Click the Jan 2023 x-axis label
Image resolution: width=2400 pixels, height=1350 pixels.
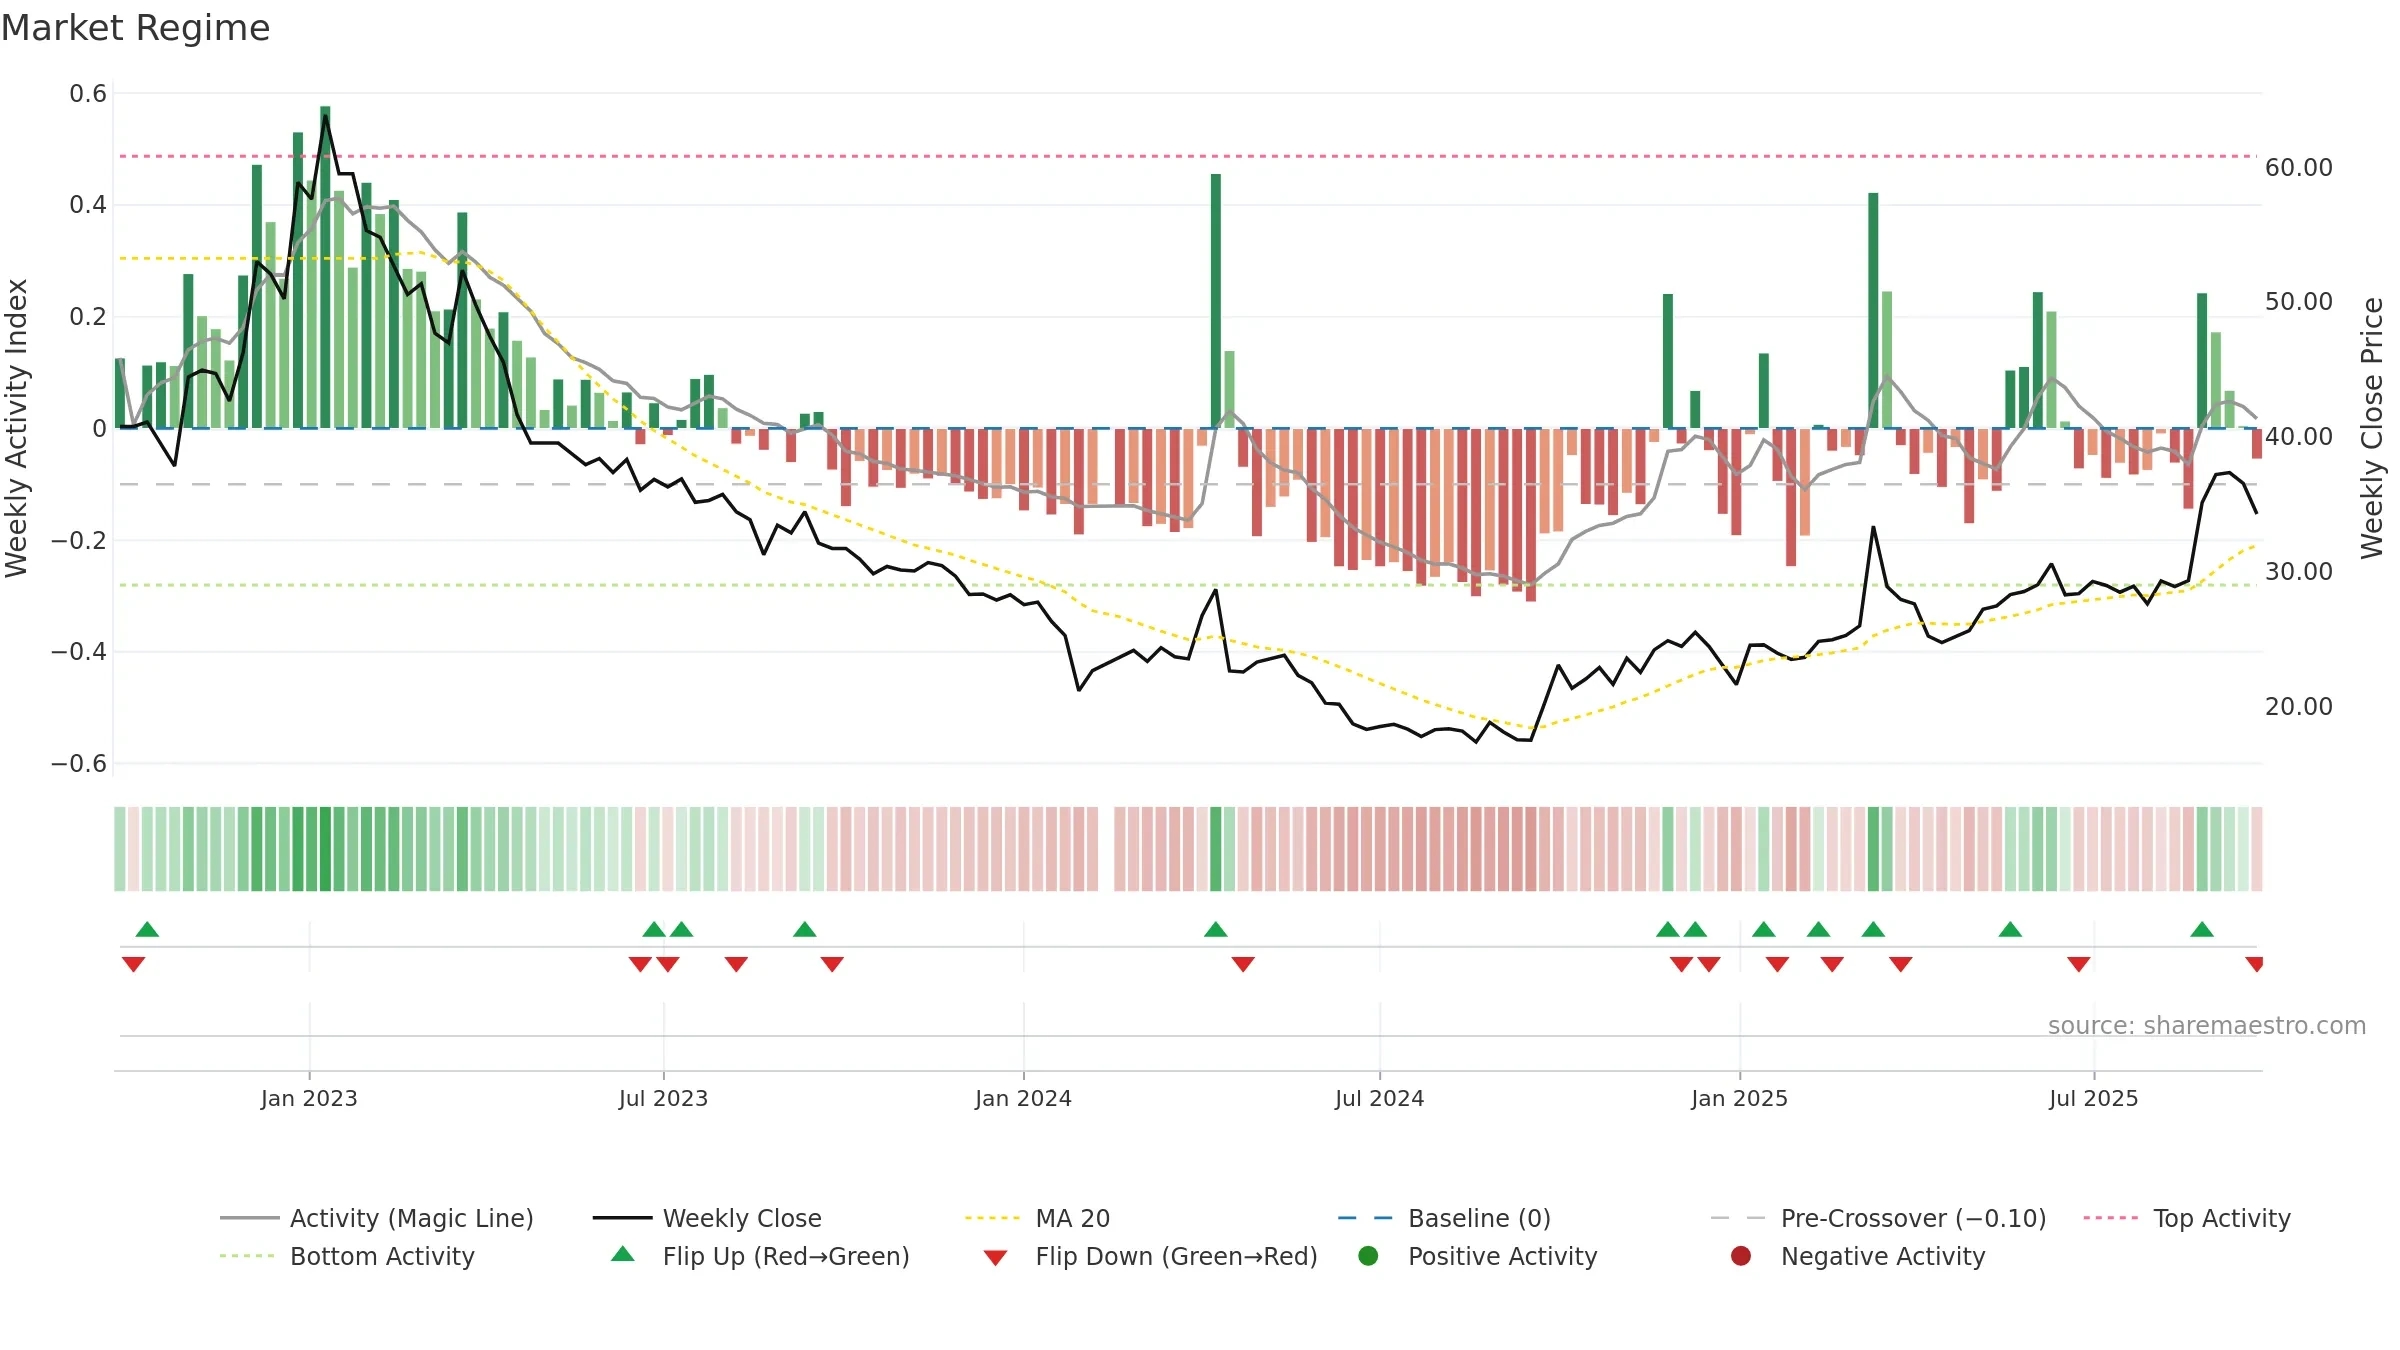pyautogui.click(x=309, y=1098)
